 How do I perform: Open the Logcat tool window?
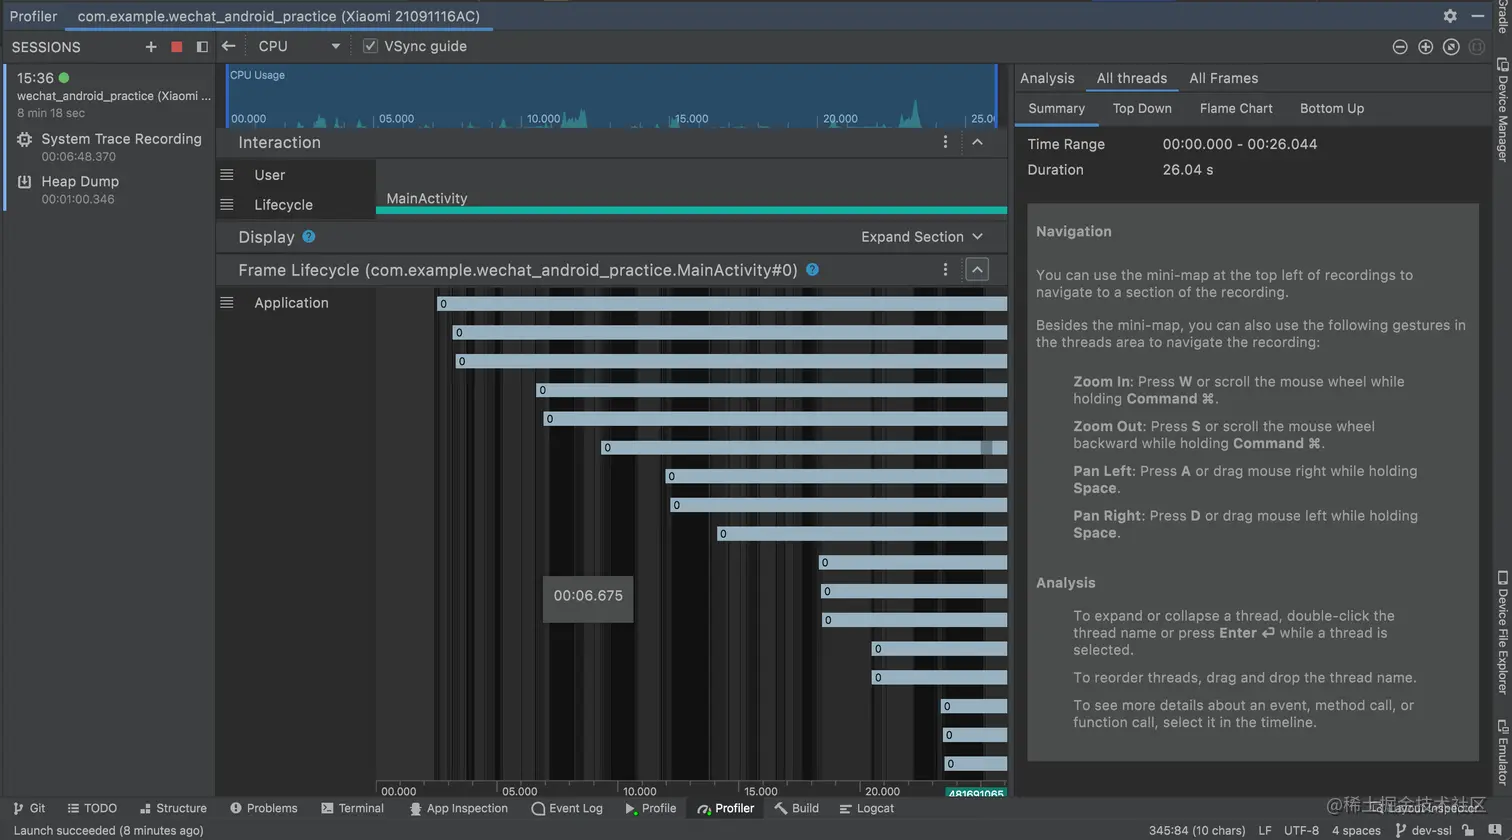(x=866, y=808)
